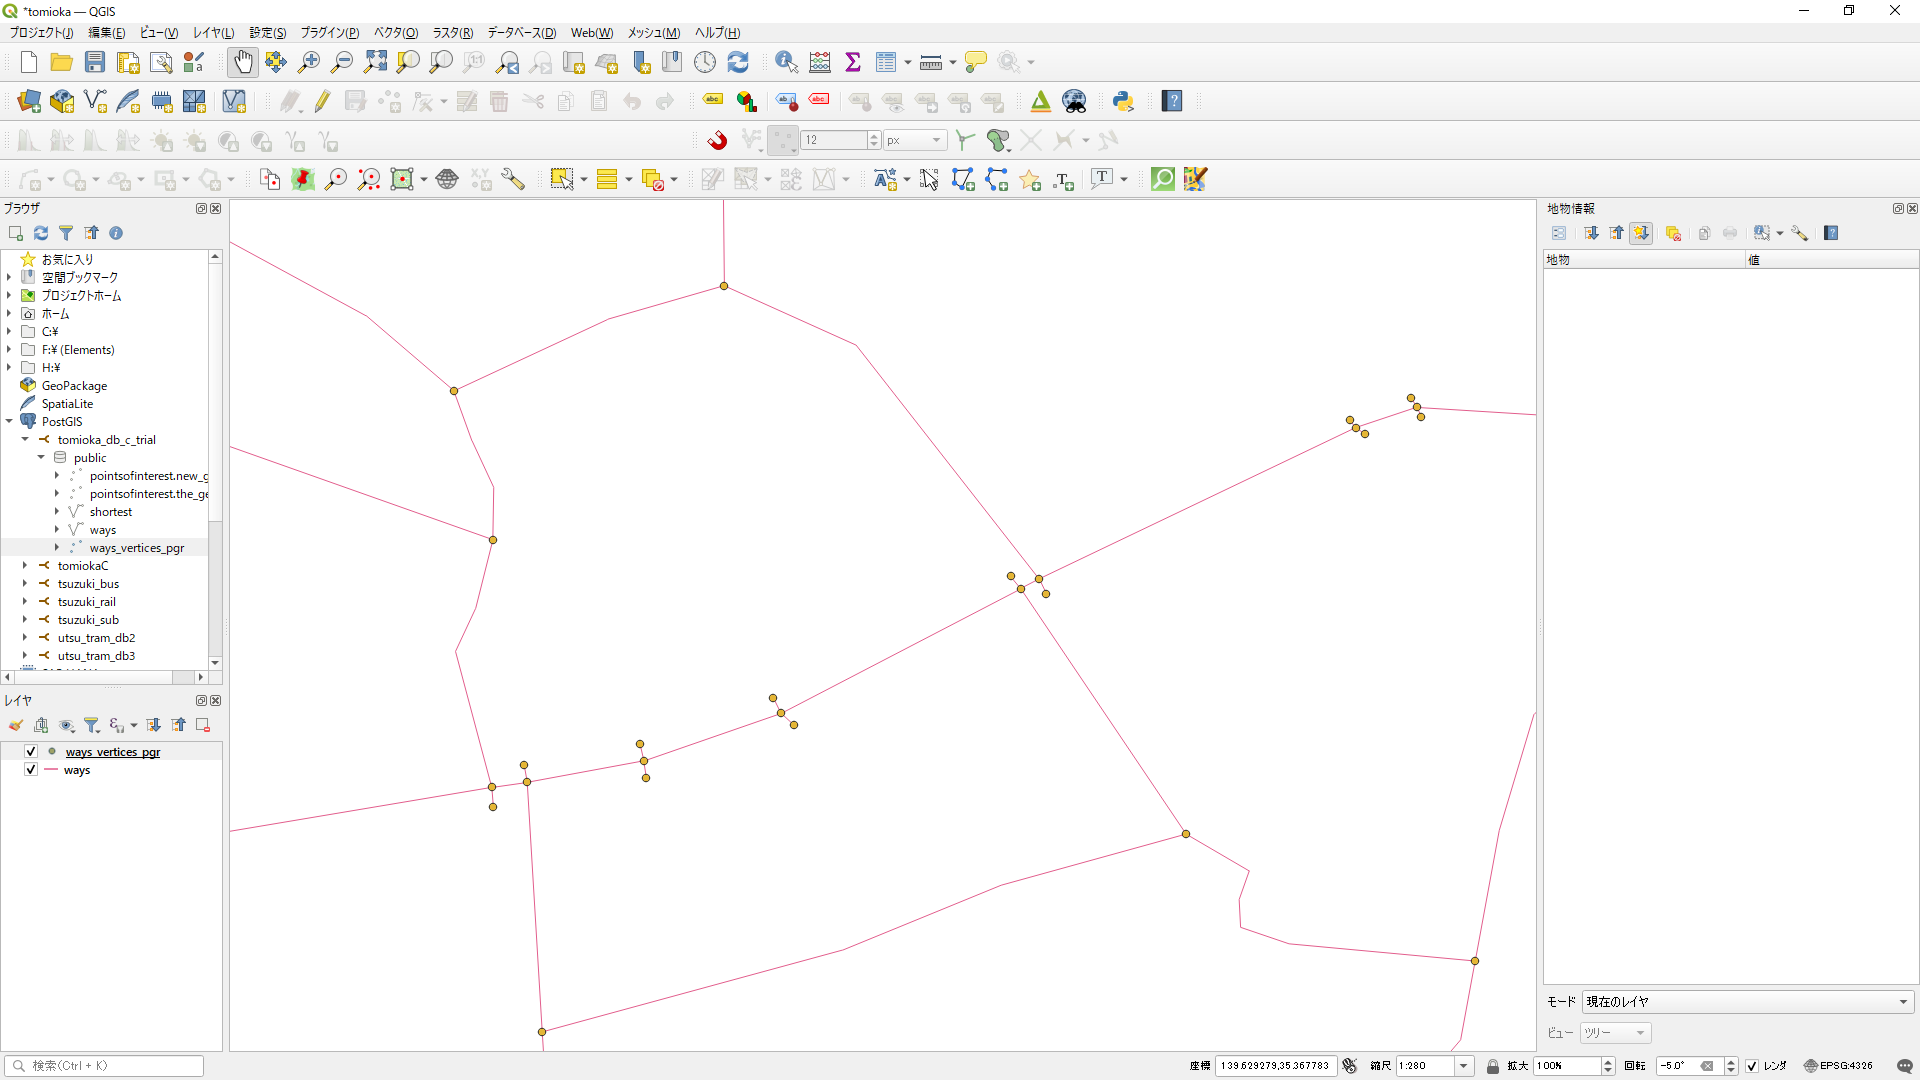Viewport: 1920px width, 1080px height.
Task: Collapse the PostGIS tree node
Action: [x=9, y=422]
